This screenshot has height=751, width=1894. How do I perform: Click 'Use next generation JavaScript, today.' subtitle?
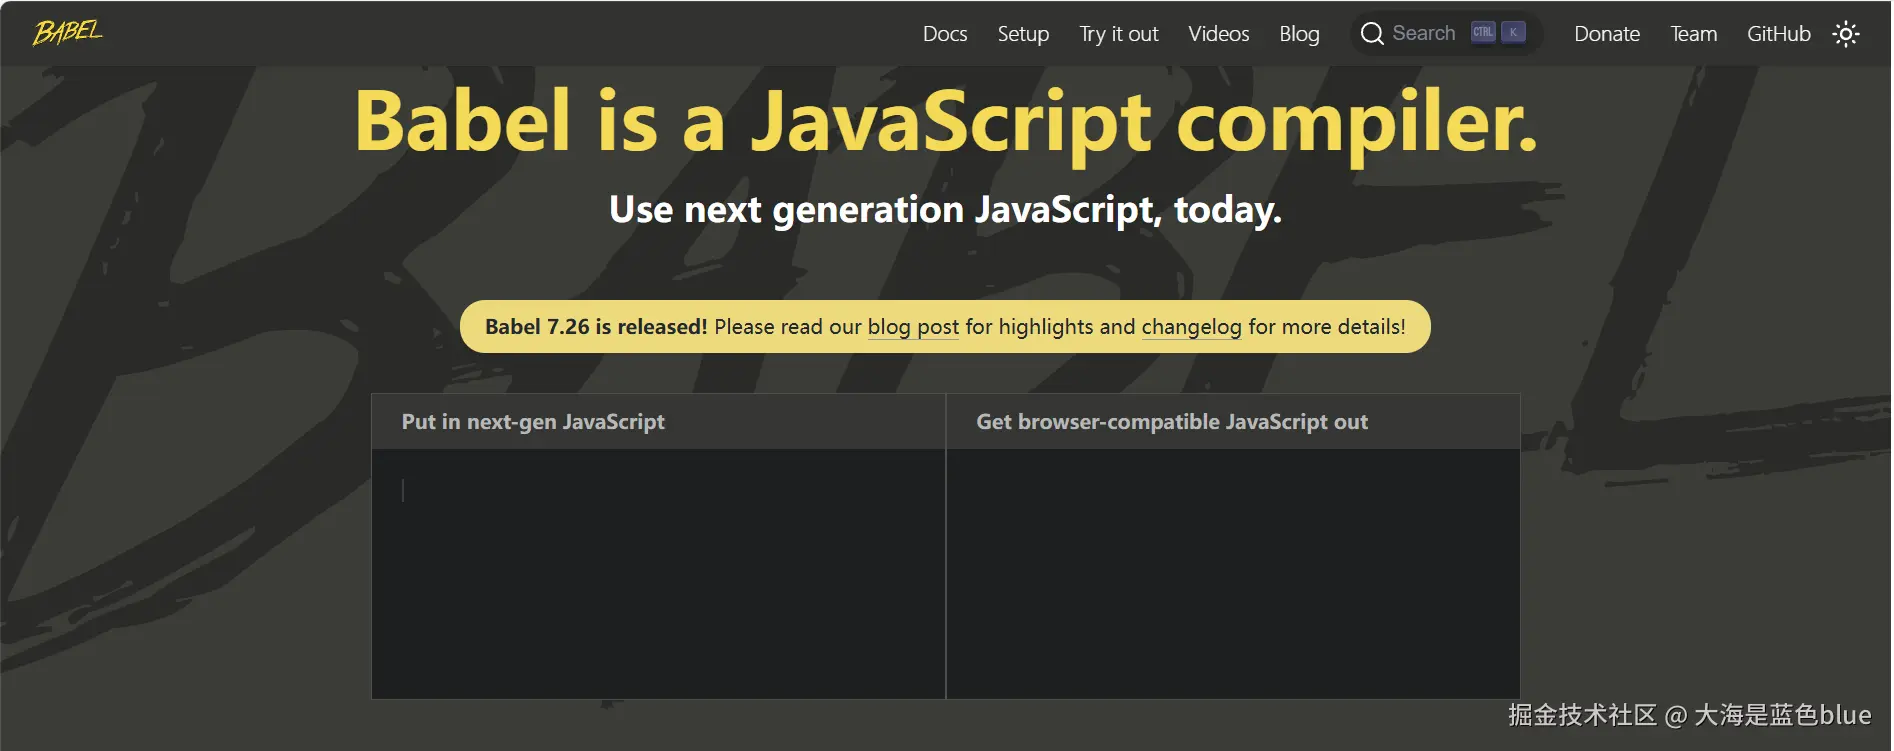[945, 210]
